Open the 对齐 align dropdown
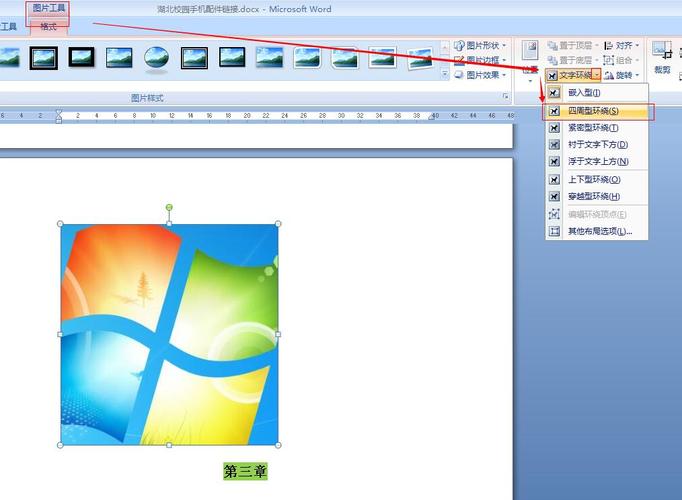 (621, 46)
